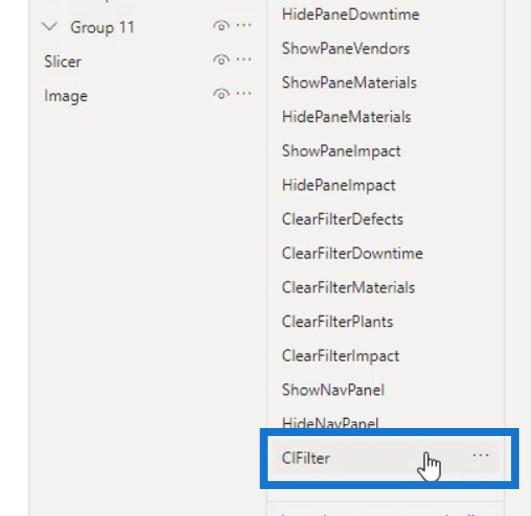Apply the ShowPaneImpact bookmark
The height and width of the screenshot is (516, 531).
pos(341,151)
